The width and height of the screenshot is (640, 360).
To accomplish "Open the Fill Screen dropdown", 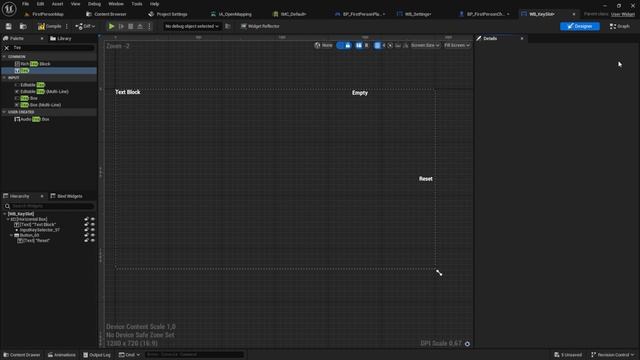I will (456, 45).
